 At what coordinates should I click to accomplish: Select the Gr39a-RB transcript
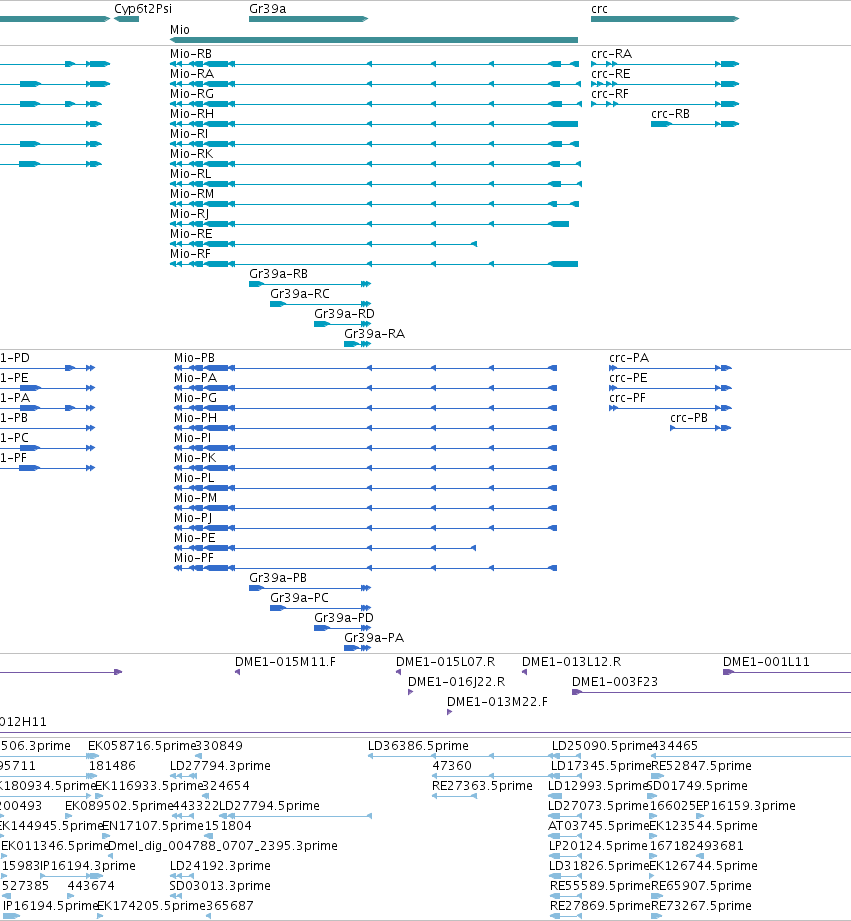(310, 284)
